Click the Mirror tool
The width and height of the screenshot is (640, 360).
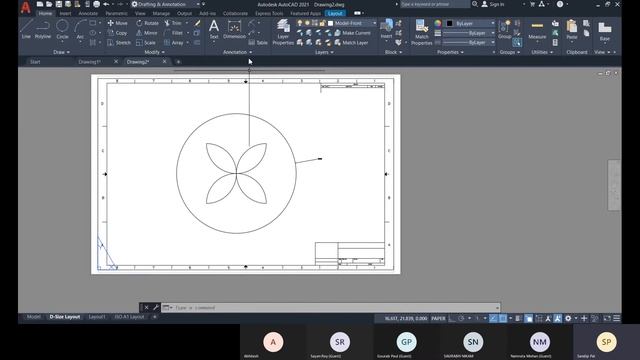147,33
